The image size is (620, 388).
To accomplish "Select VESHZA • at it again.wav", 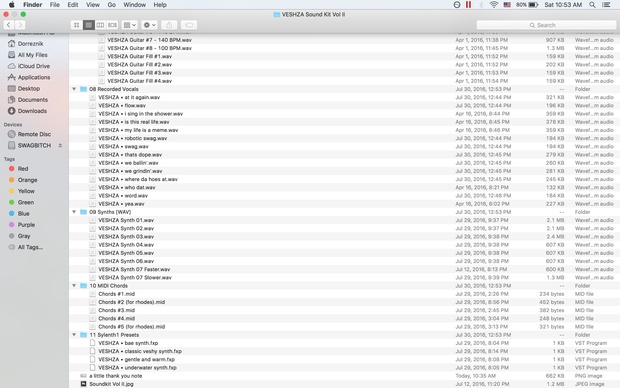I will tap(129, 97).
